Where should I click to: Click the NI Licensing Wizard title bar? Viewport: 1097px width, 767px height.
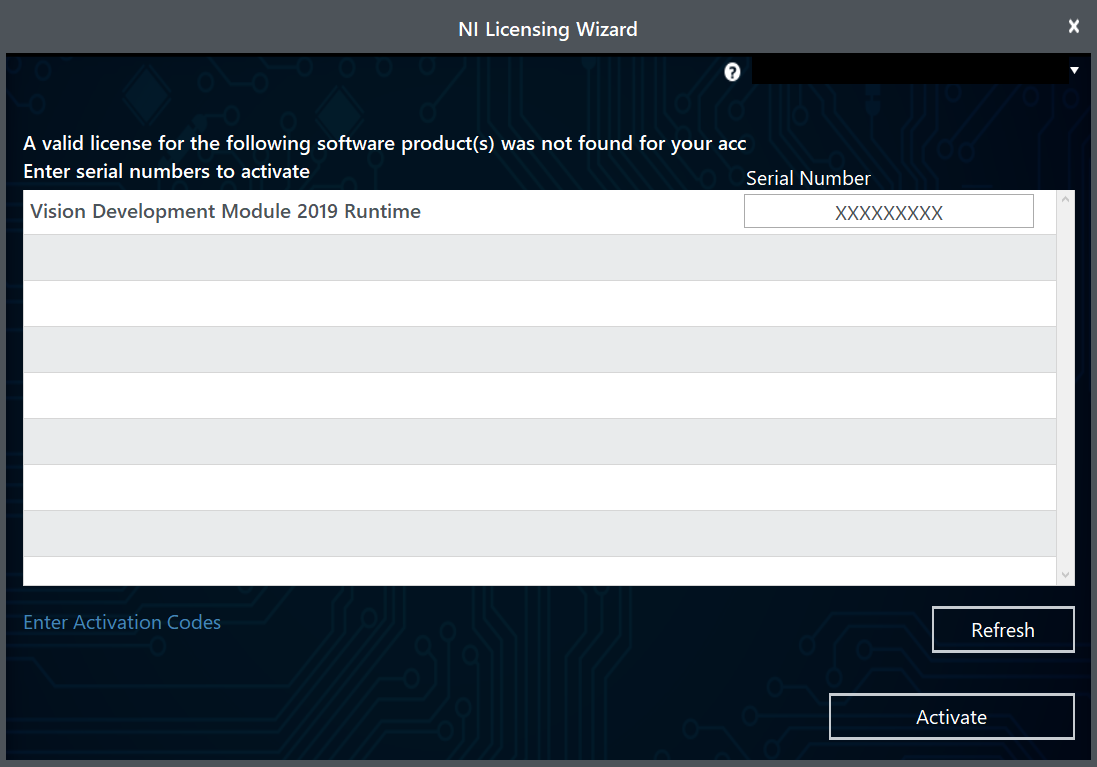coord(548,29)
